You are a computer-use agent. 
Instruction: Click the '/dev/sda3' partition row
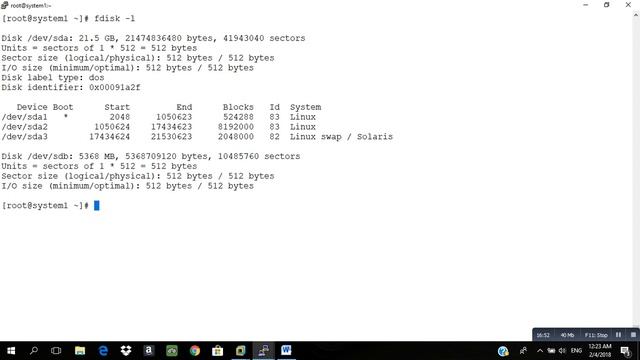tap(197, 137)
